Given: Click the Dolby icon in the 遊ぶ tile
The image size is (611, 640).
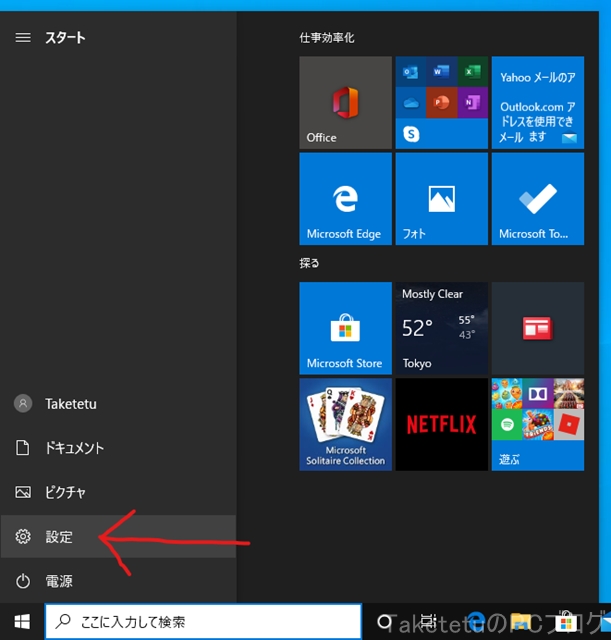Looking at the screenshot, I should [x=538, y=394].
